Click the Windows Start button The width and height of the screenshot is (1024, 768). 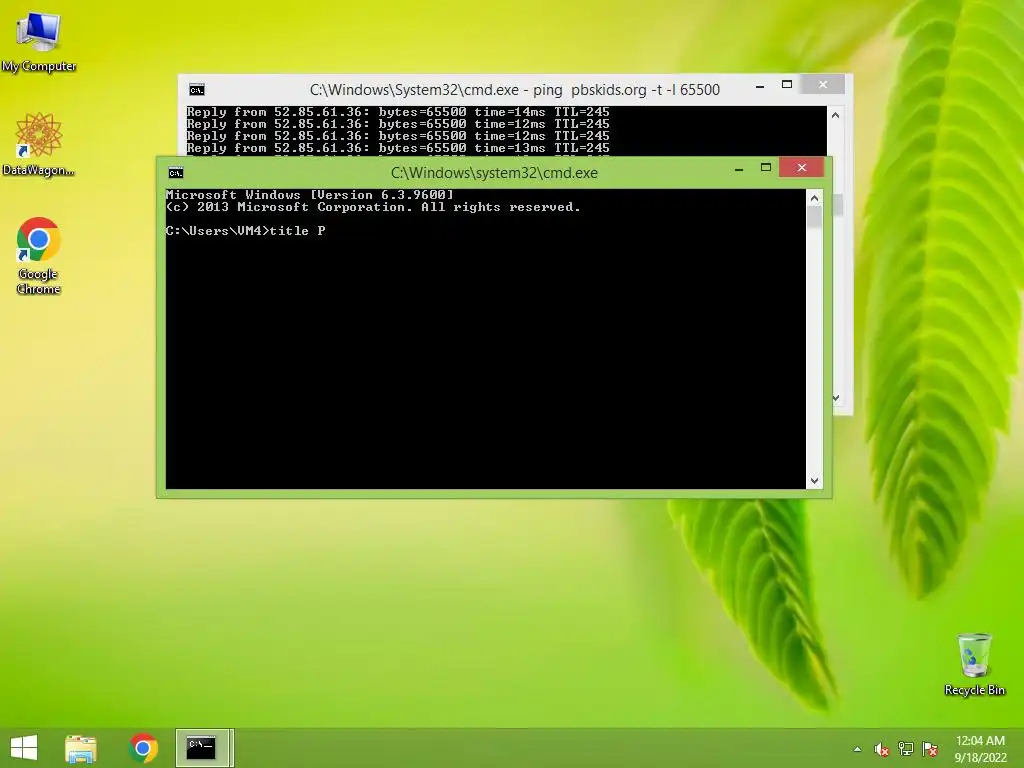coord(24,748)
